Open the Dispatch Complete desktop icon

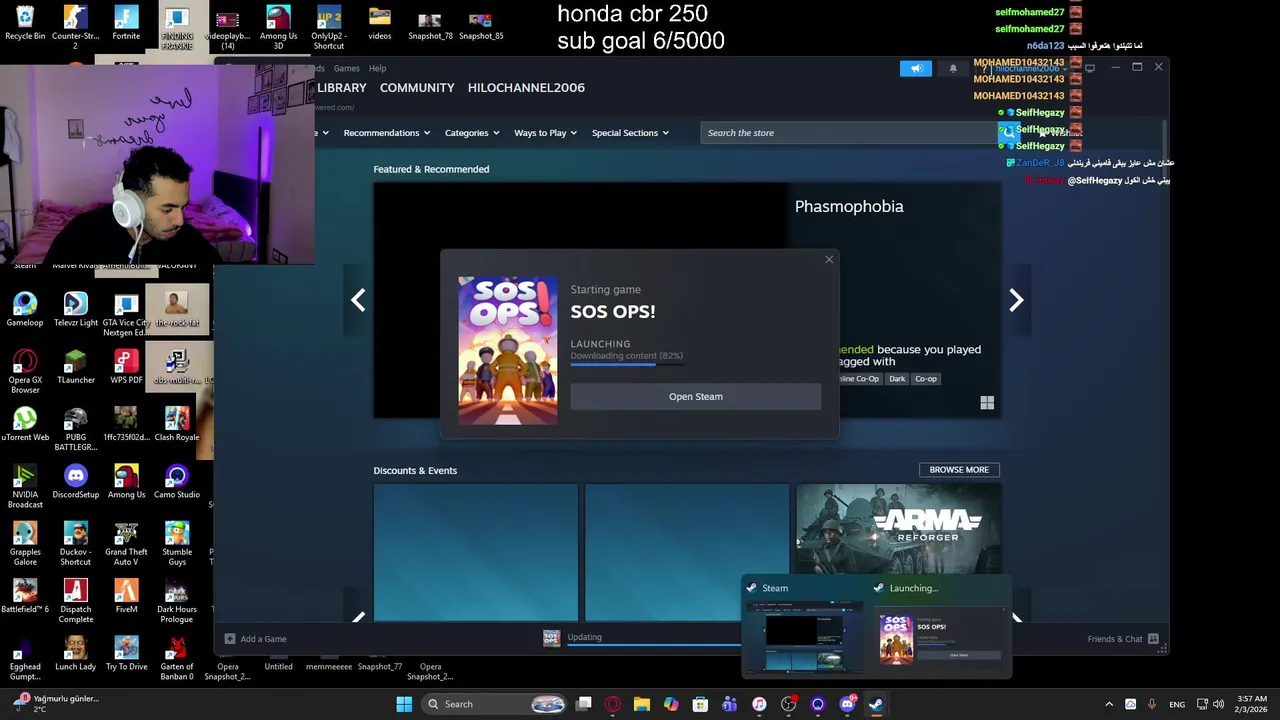76,601
